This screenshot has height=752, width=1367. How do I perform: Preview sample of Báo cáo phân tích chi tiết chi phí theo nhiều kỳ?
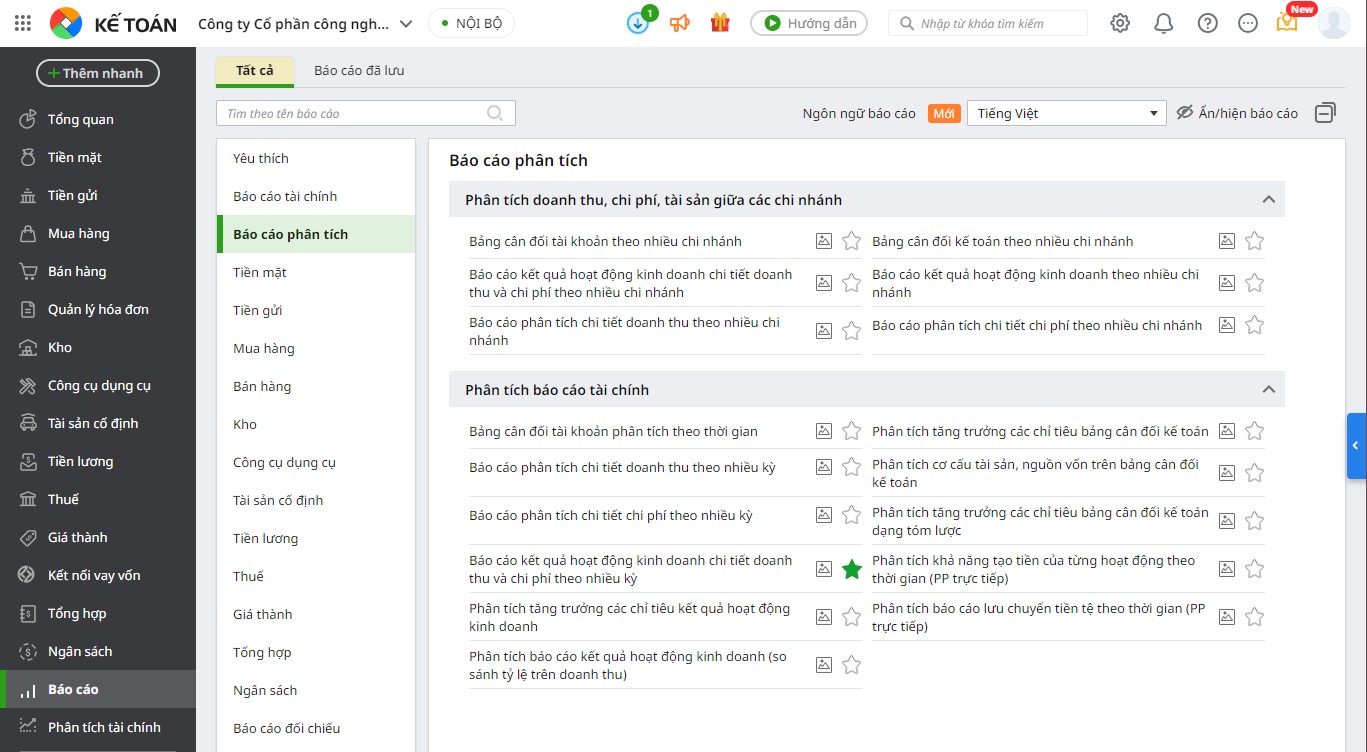point(824,515)
